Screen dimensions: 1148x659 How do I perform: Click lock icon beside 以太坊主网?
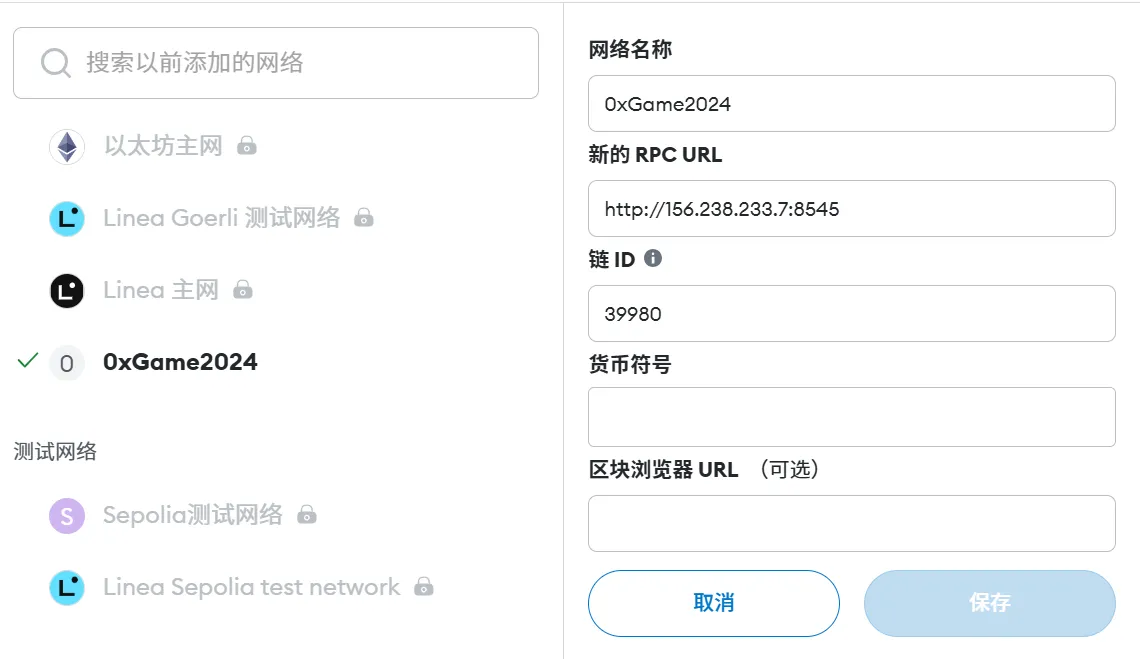coord(247,146)
